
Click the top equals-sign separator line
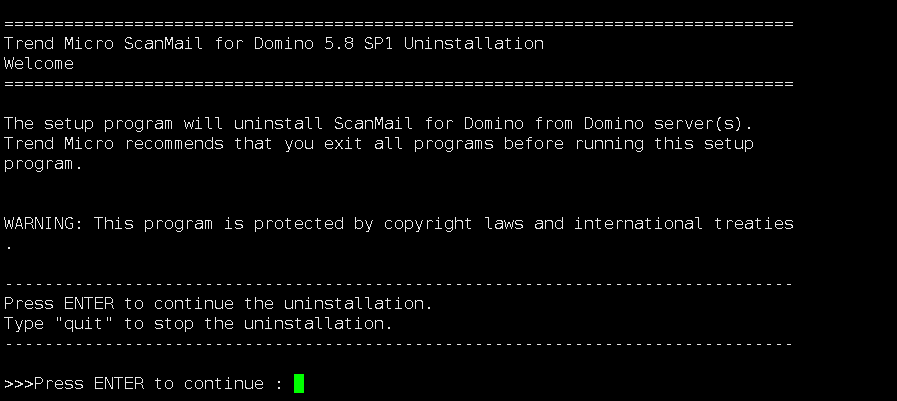[x=398, y=23]
